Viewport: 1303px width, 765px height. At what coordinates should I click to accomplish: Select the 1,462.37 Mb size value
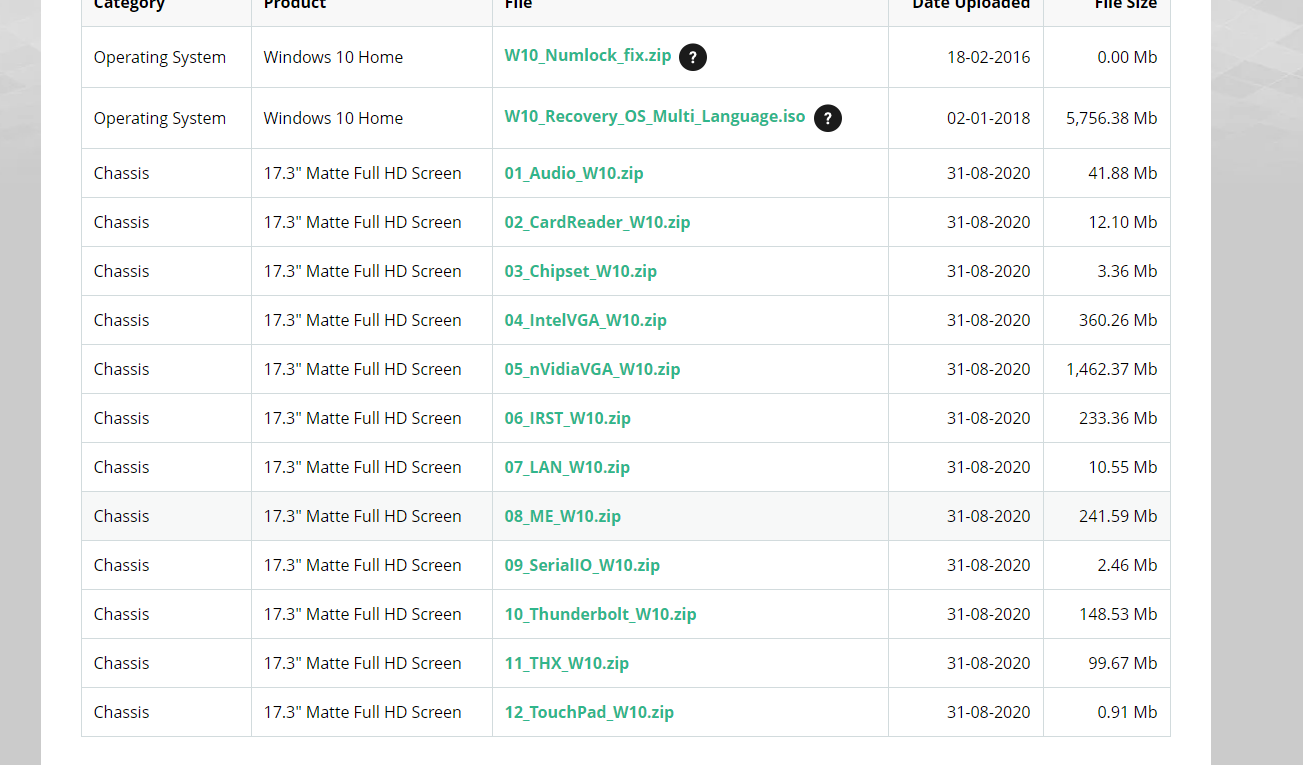(1112, 369)
